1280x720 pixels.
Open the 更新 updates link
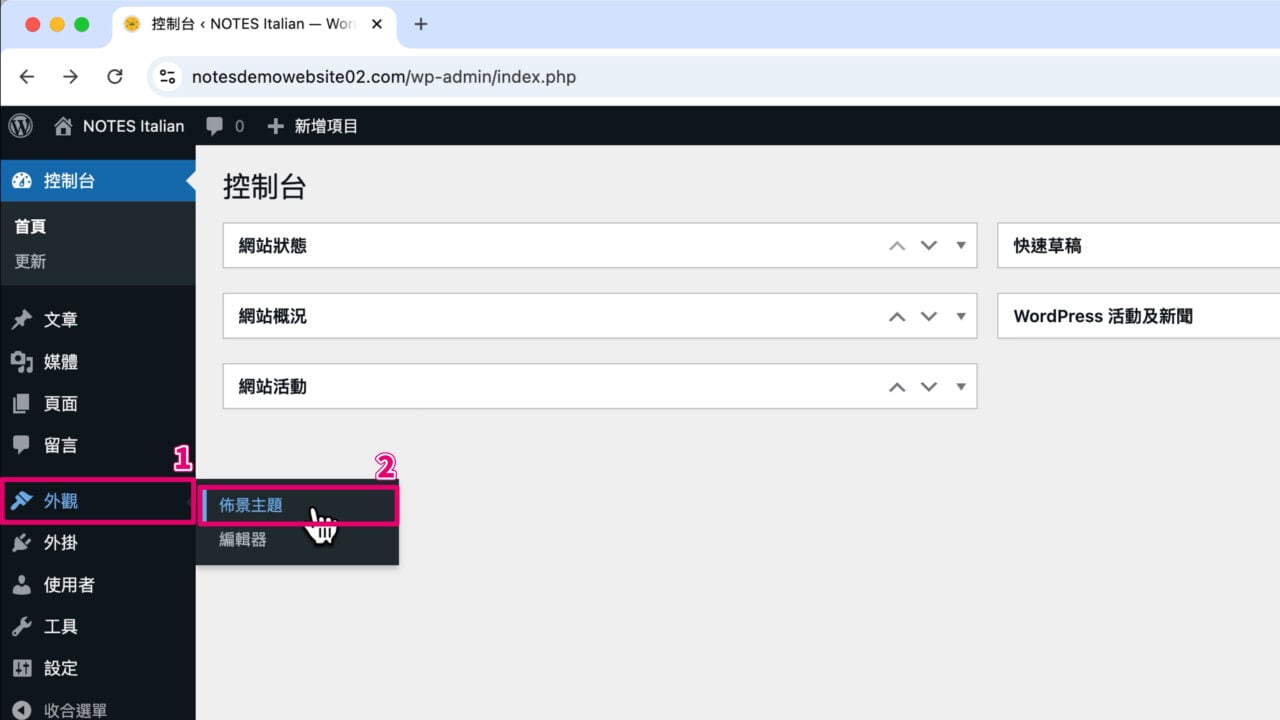(30, 261)
